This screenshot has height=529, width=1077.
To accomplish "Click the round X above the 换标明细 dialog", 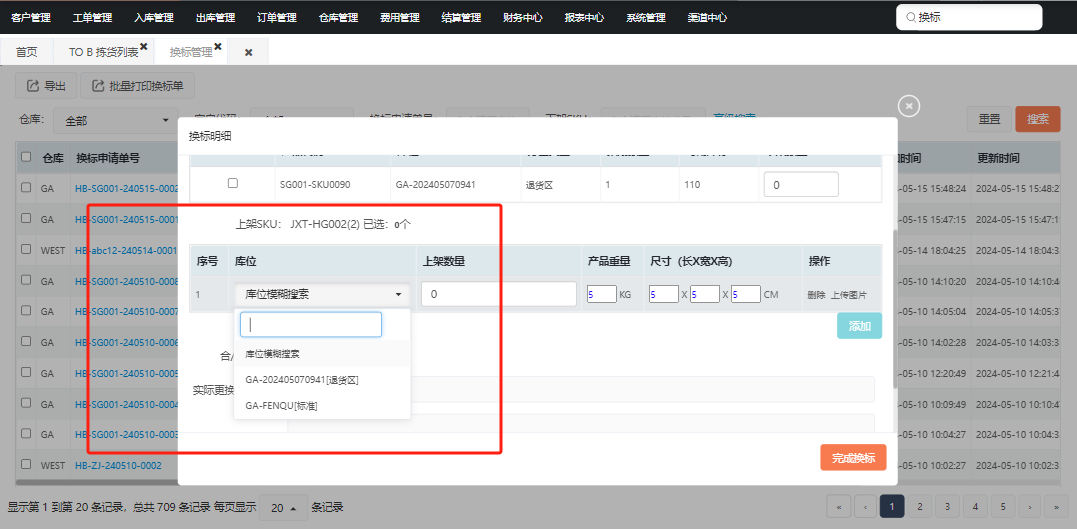I will pyautogui.click(x=909, y=106).
